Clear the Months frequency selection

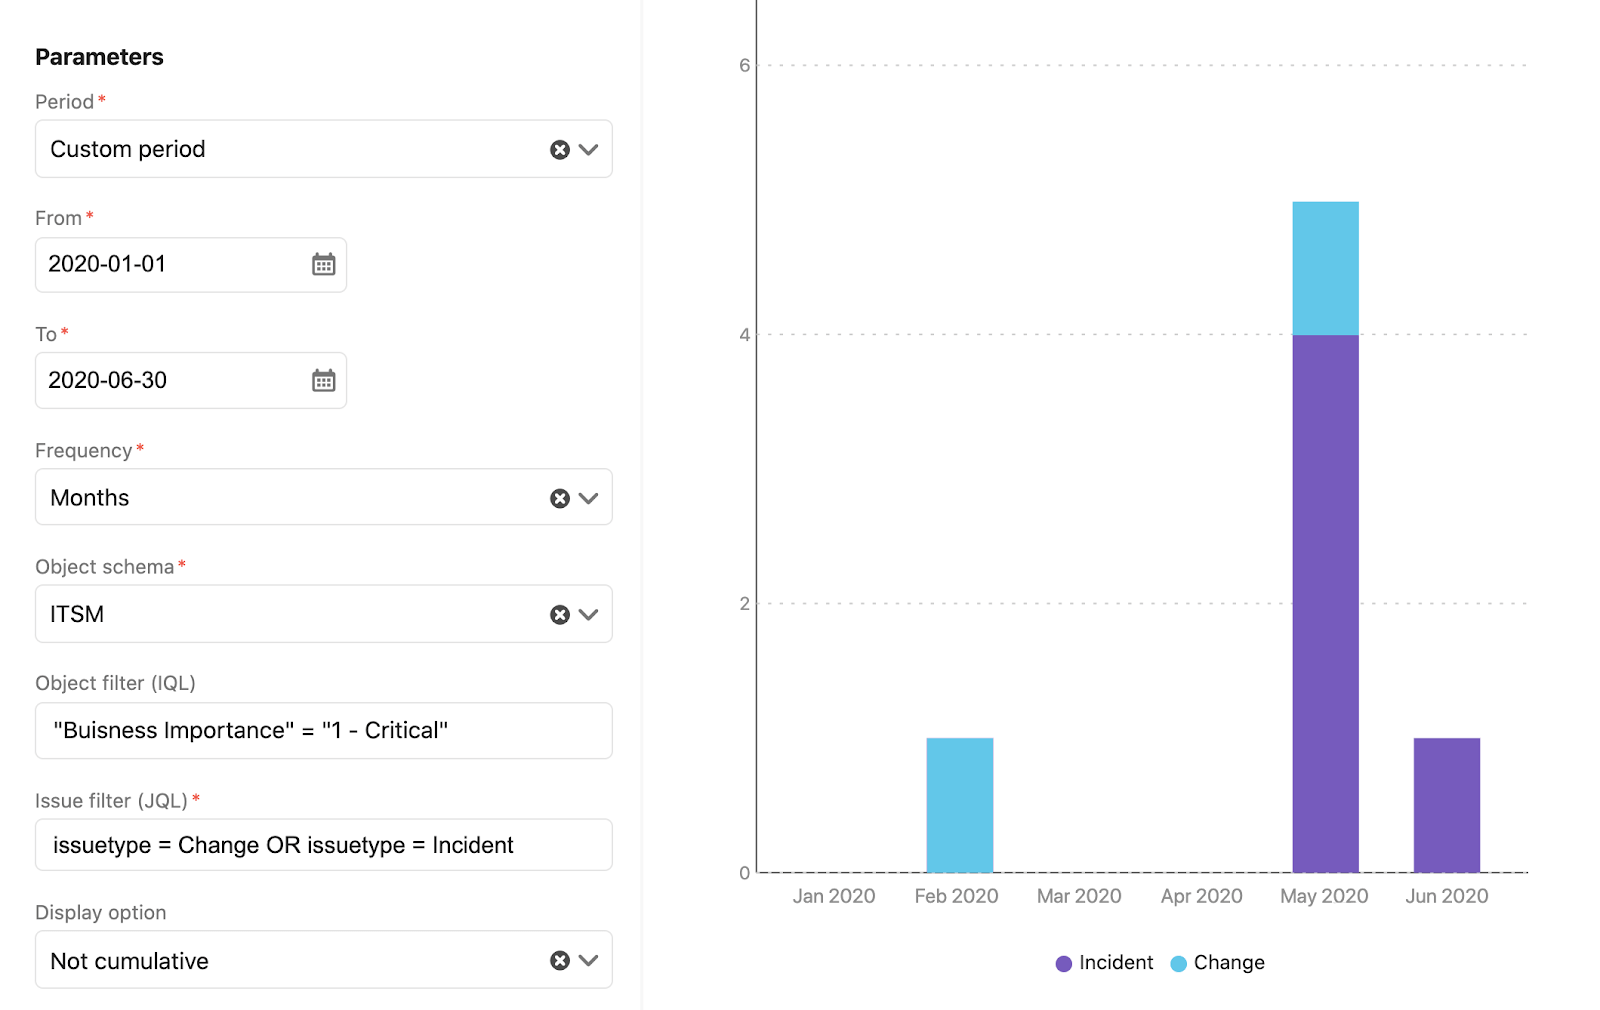coord(558,497)
